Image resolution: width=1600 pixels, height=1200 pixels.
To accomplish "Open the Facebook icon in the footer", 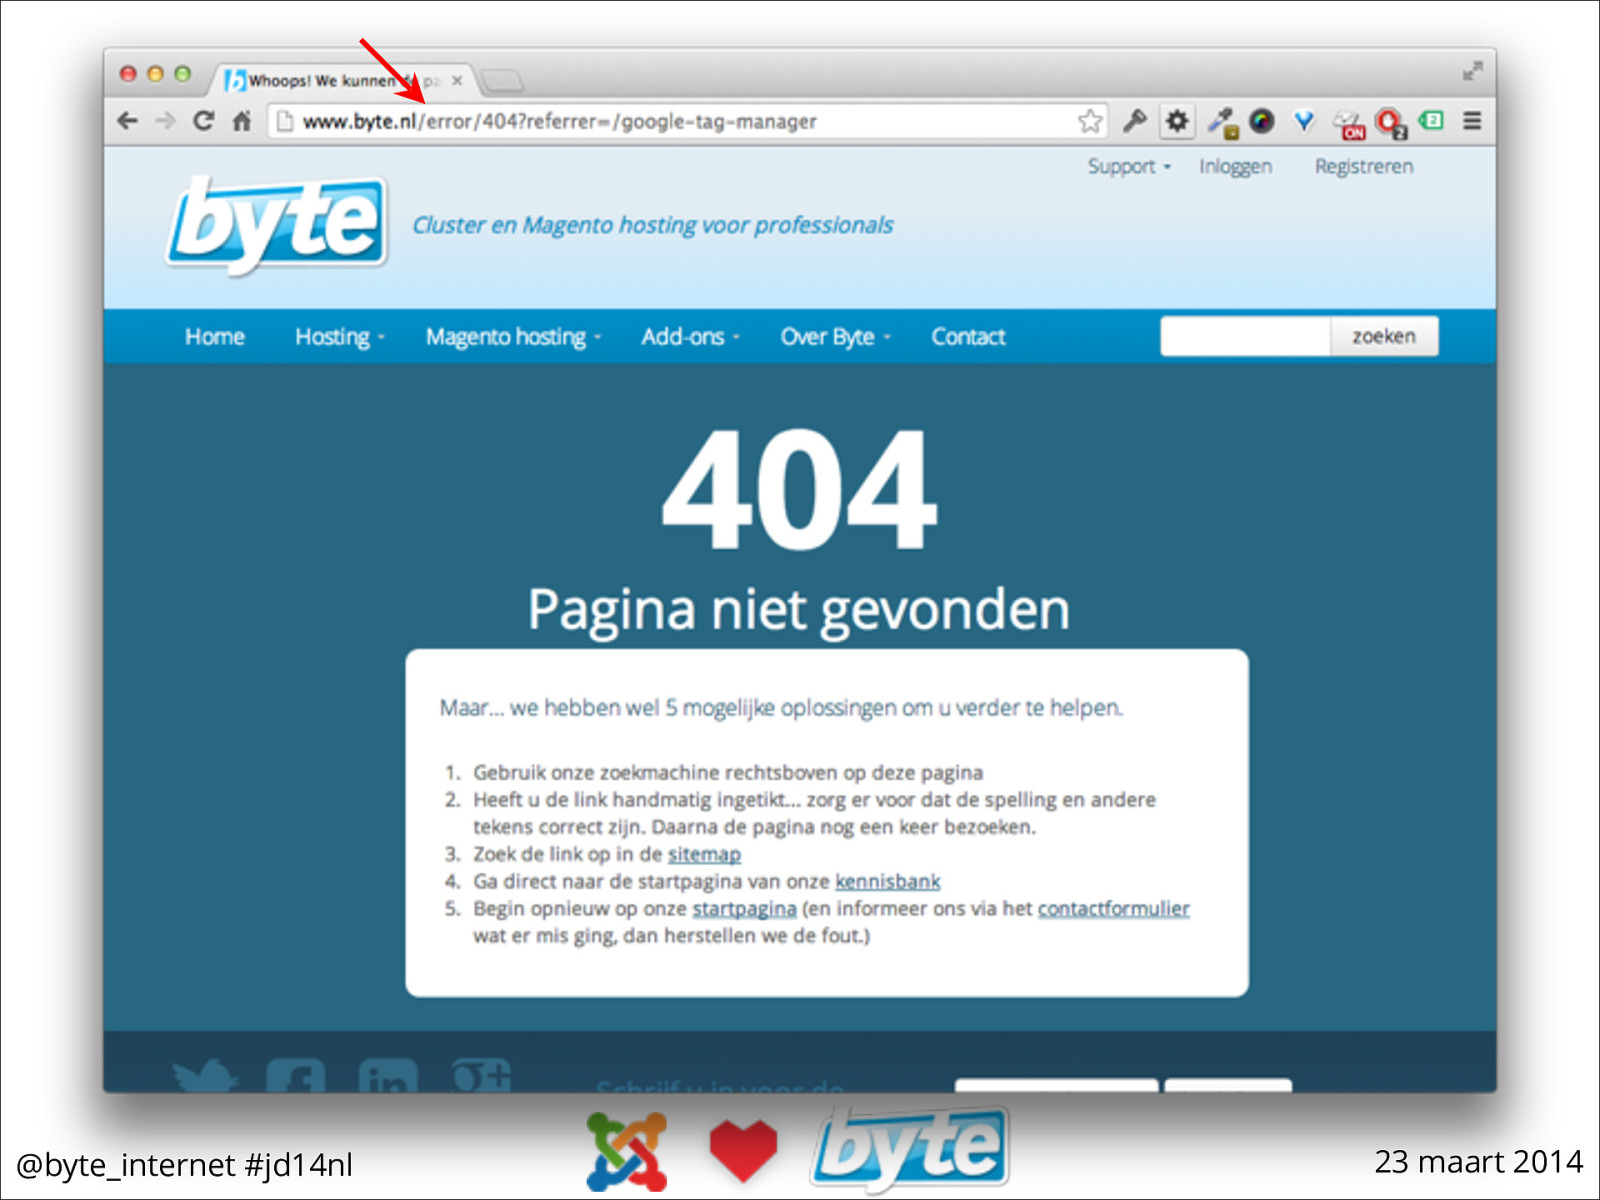I will pos(296,1075).
